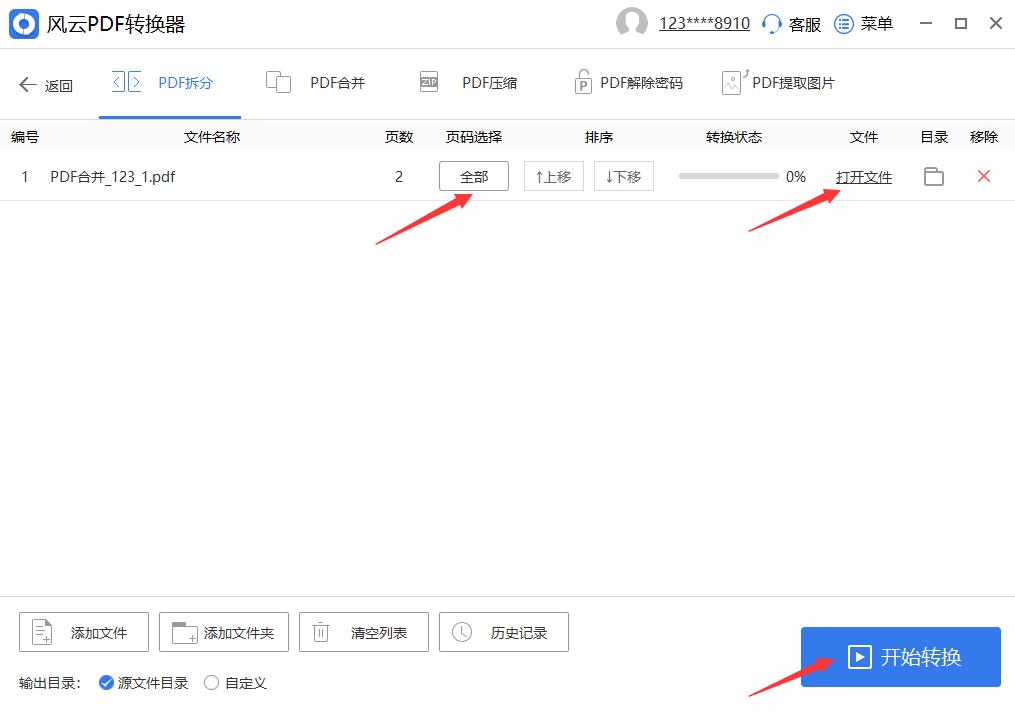The width and height of the screenshot is (1015, 716).
Task: Move file down with ↓下移
Action: (x=623, y=176)
